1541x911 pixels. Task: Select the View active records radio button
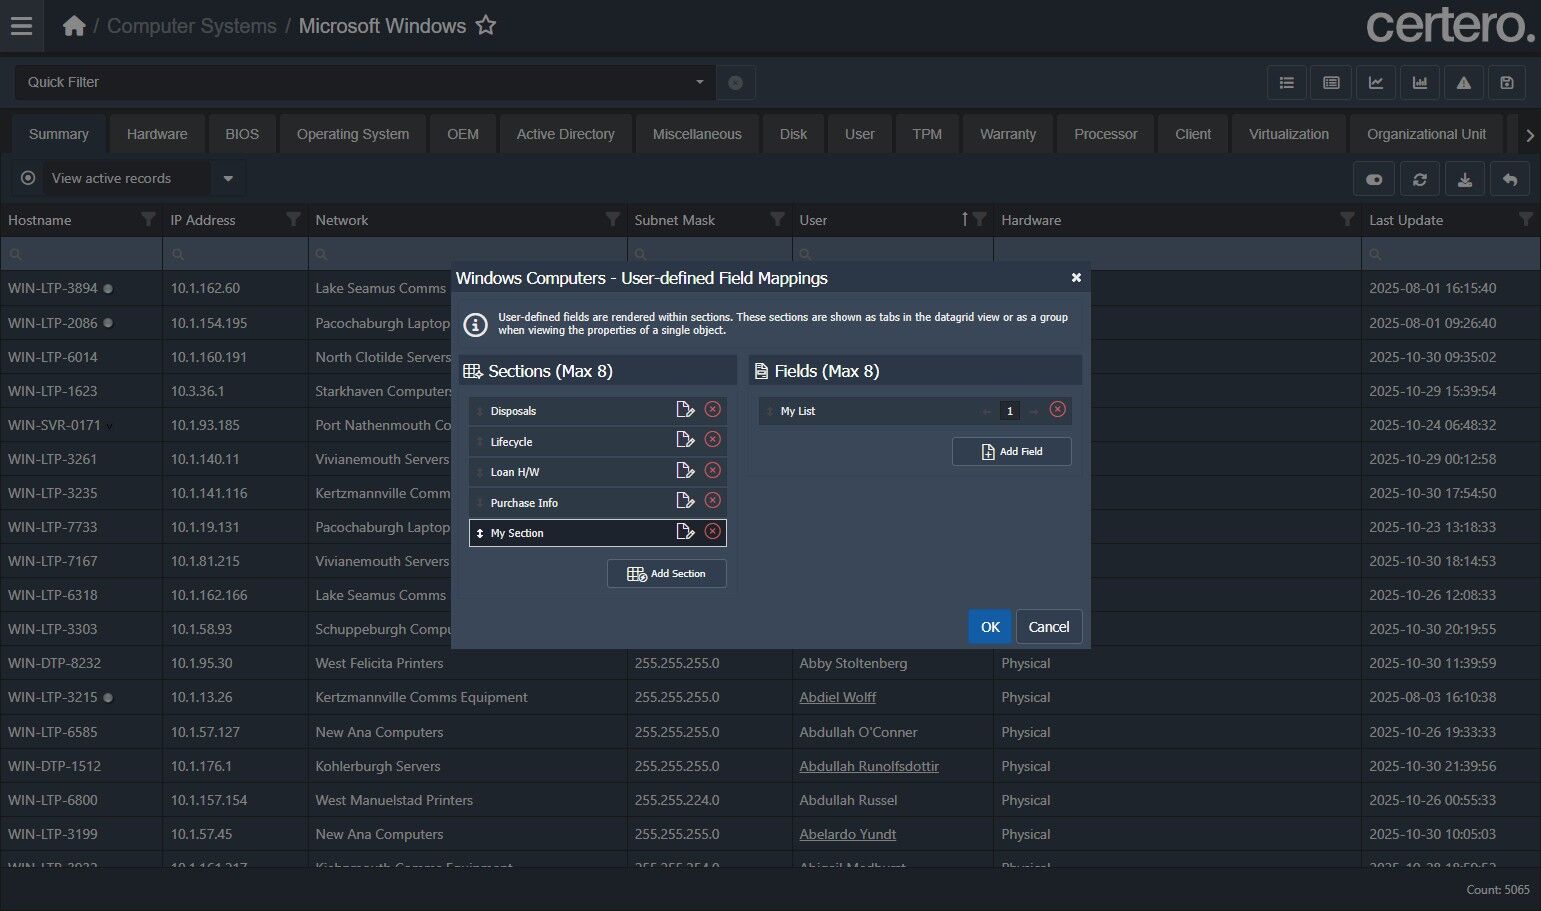(x=28, y=178)
